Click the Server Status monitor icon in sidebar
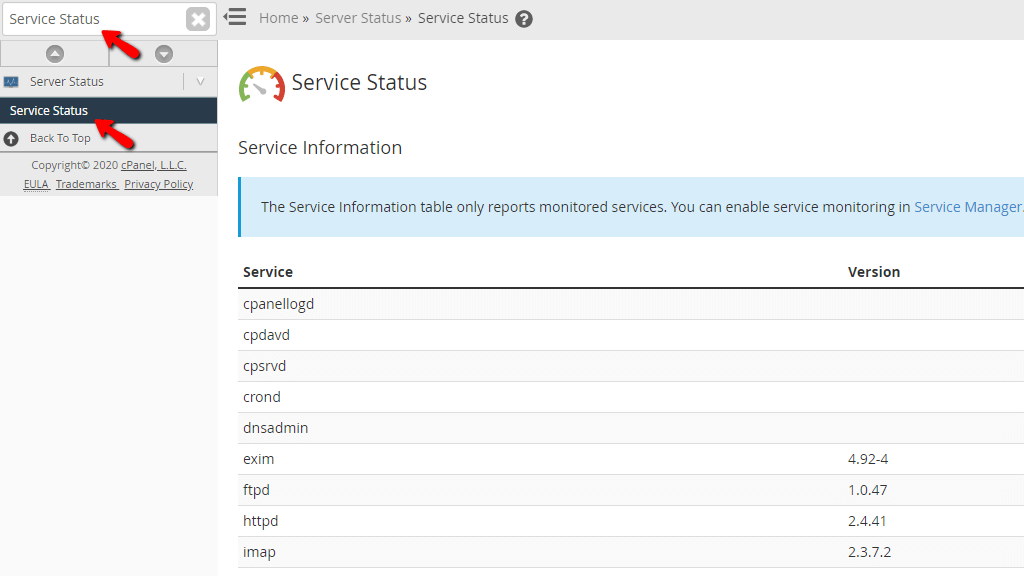 coord(11,81)
